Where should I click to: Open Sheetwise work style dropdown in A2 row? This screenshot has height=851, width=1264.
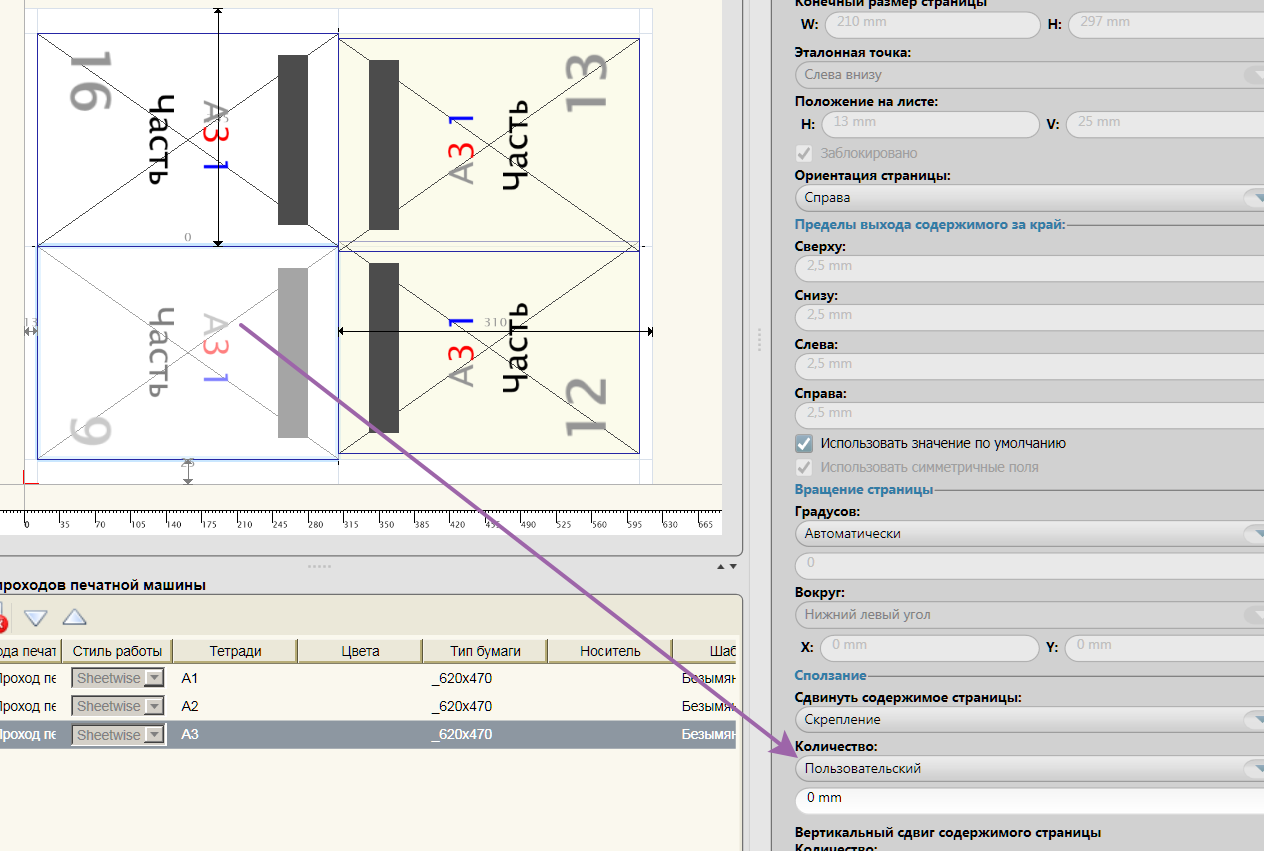tap(154, 707)
